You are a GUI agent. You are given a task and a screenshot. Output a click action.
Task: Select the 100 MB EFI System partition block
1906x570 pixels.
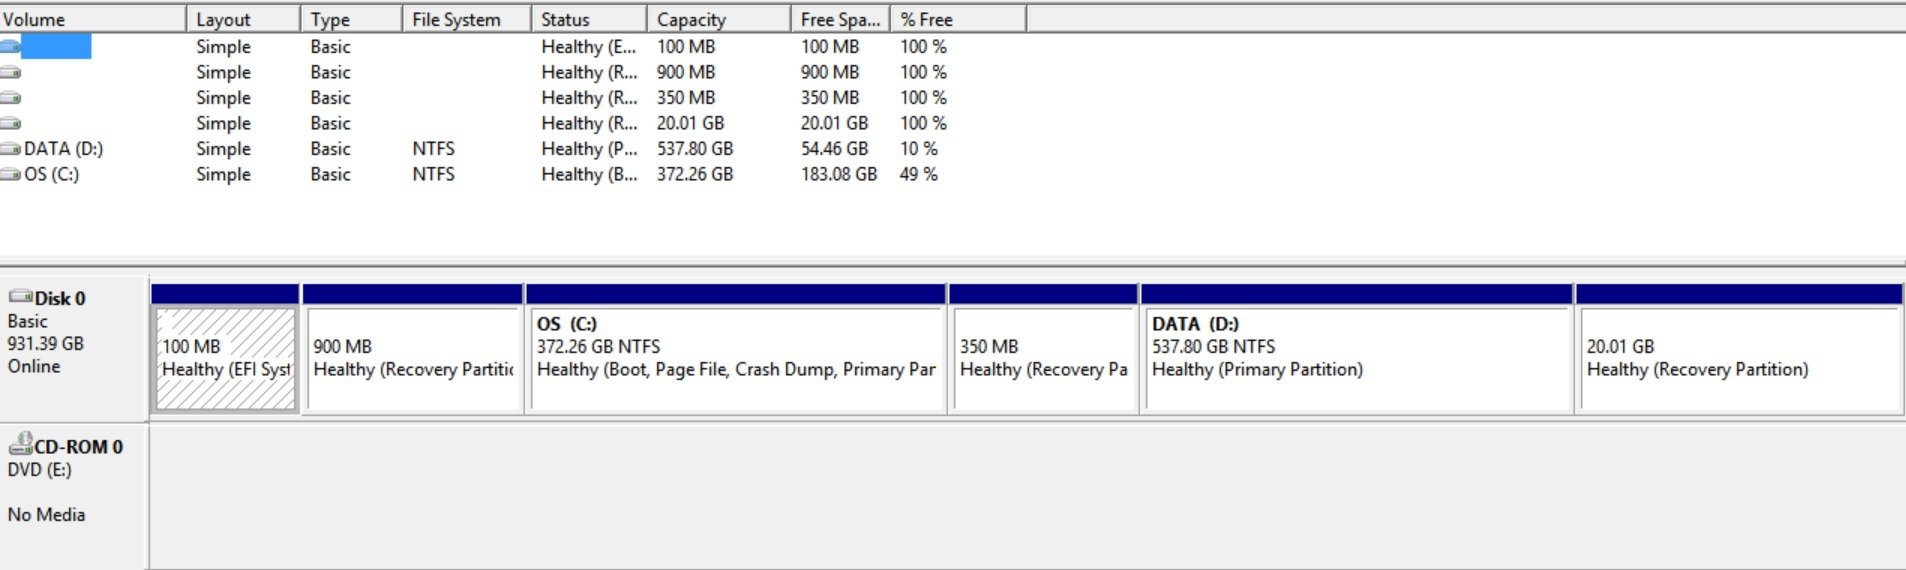pyautogui.click(x=226, y=358)
